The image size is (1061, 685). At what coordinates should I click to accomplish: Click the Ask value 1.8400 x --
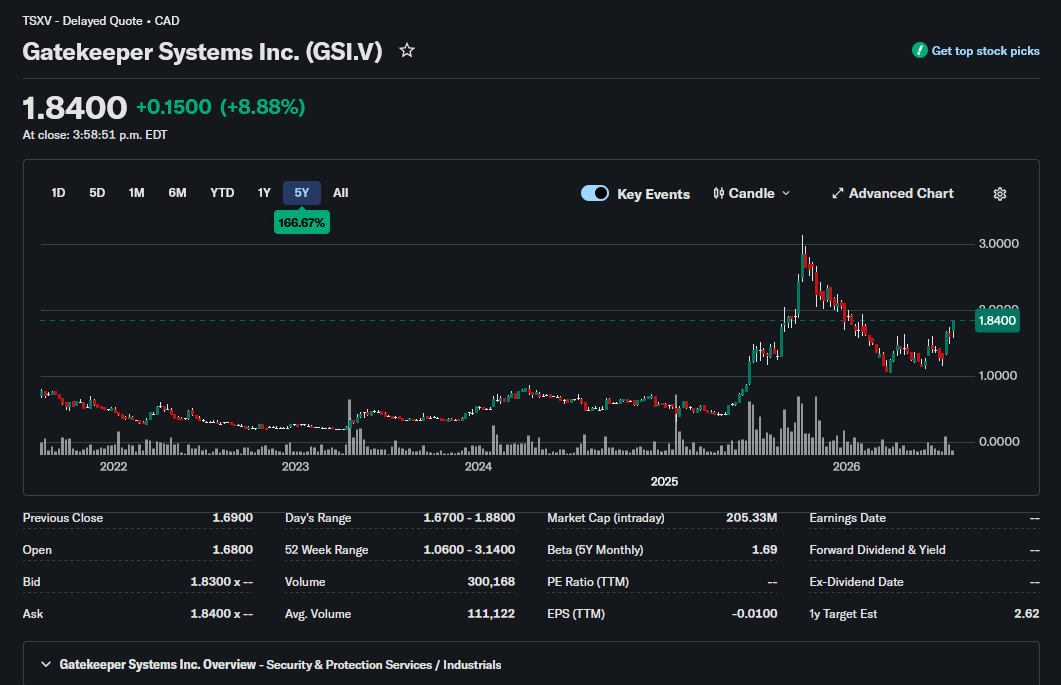221,614
